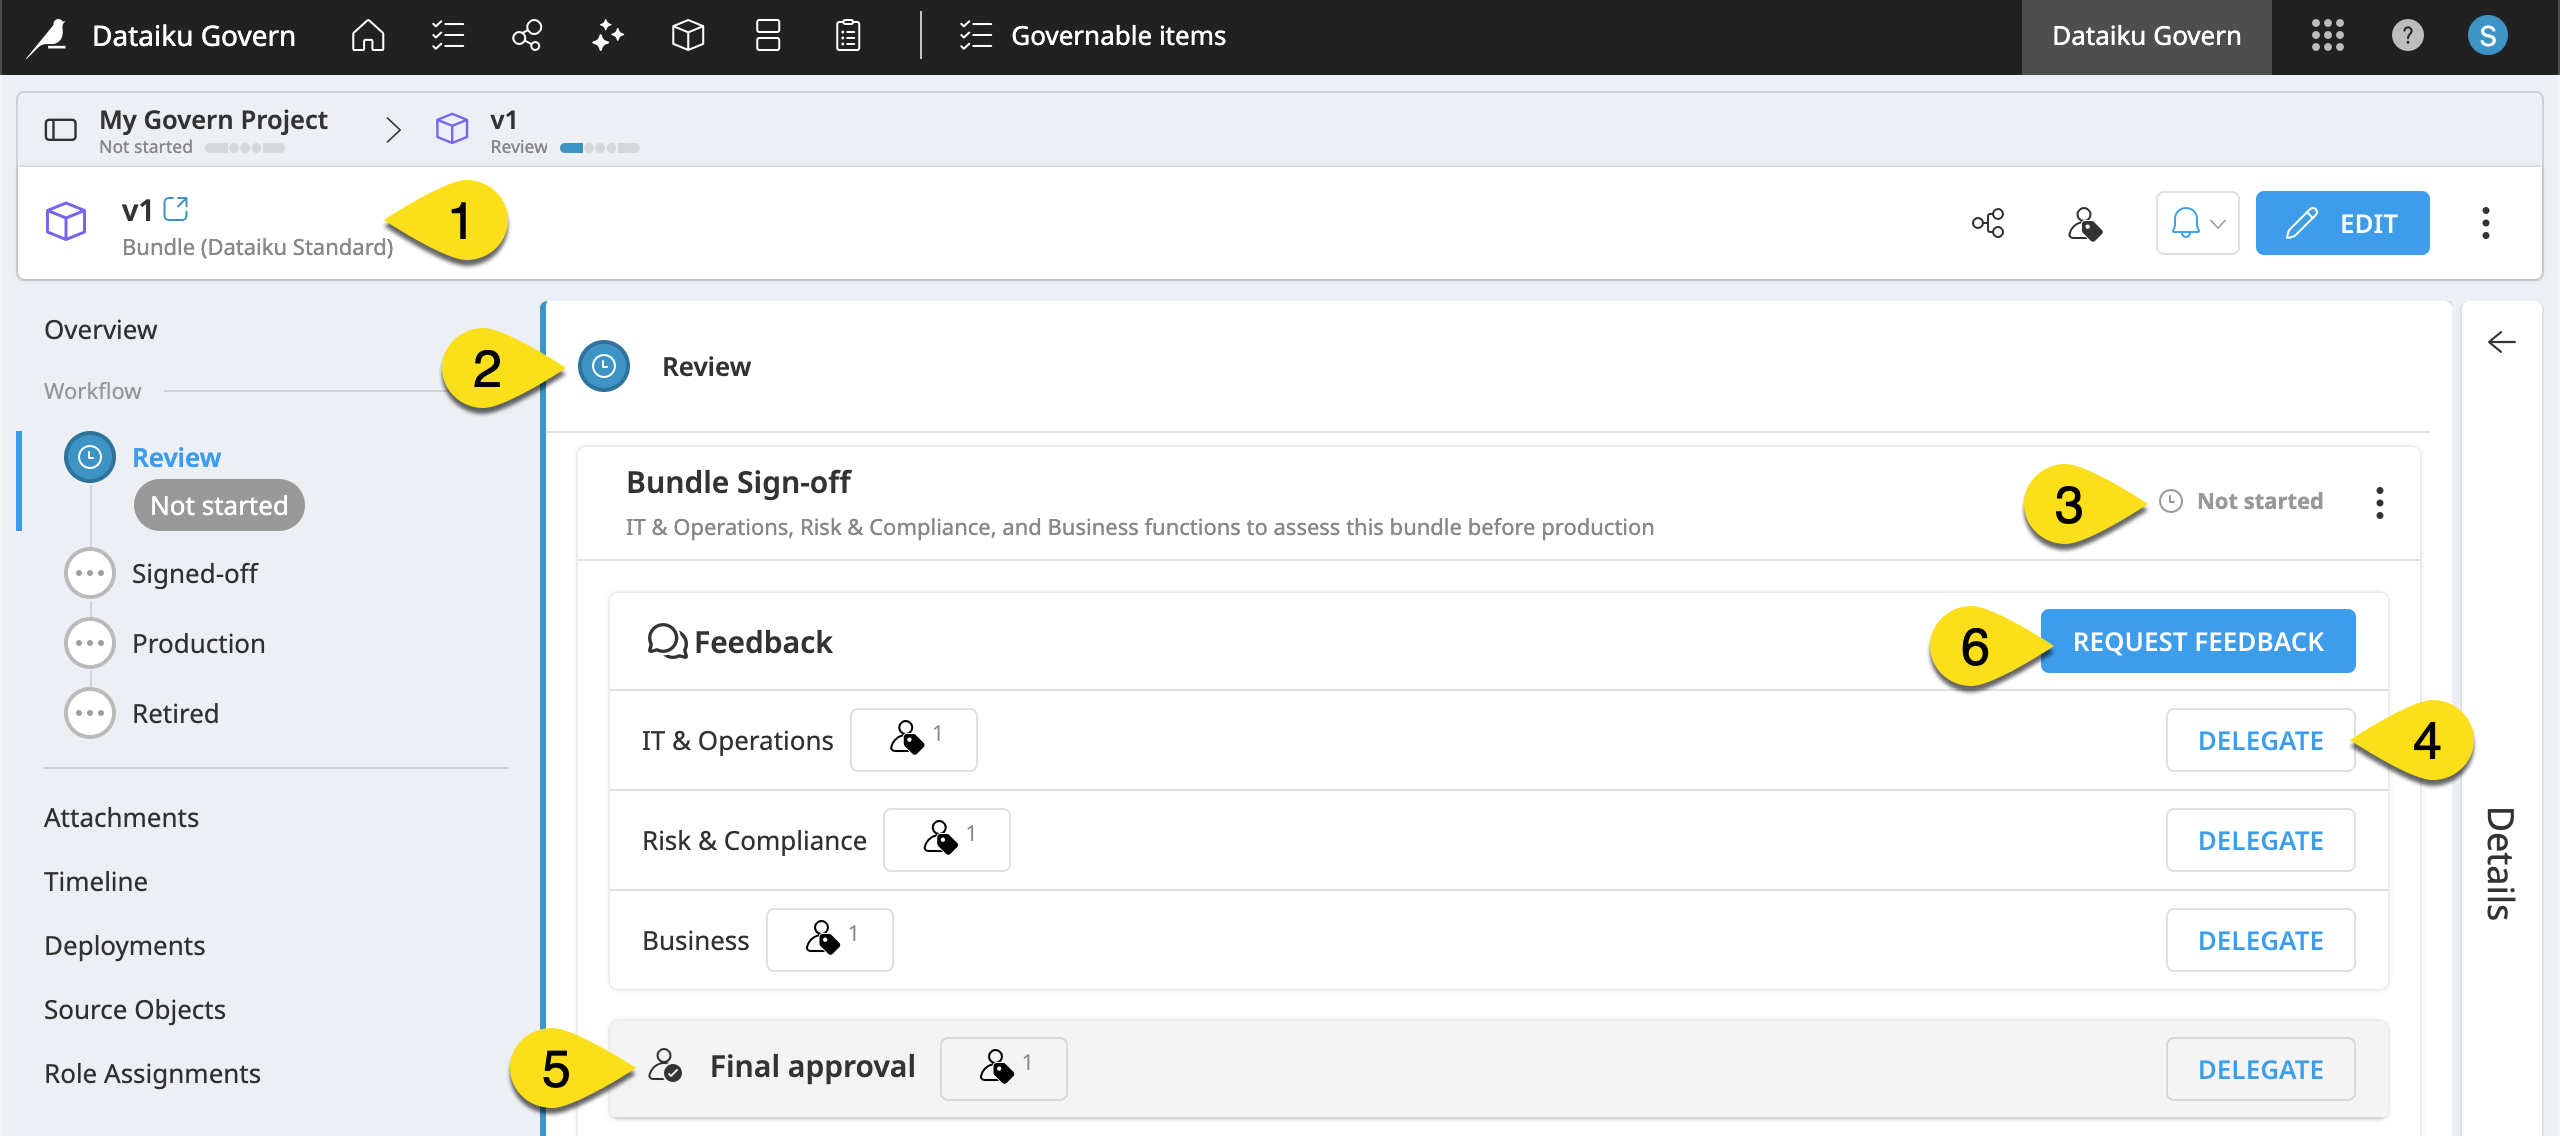Viewport: 2560px width, 1136px height.
Task: Open the bundle cube icon in top navbar
Action: pos(688,35)
